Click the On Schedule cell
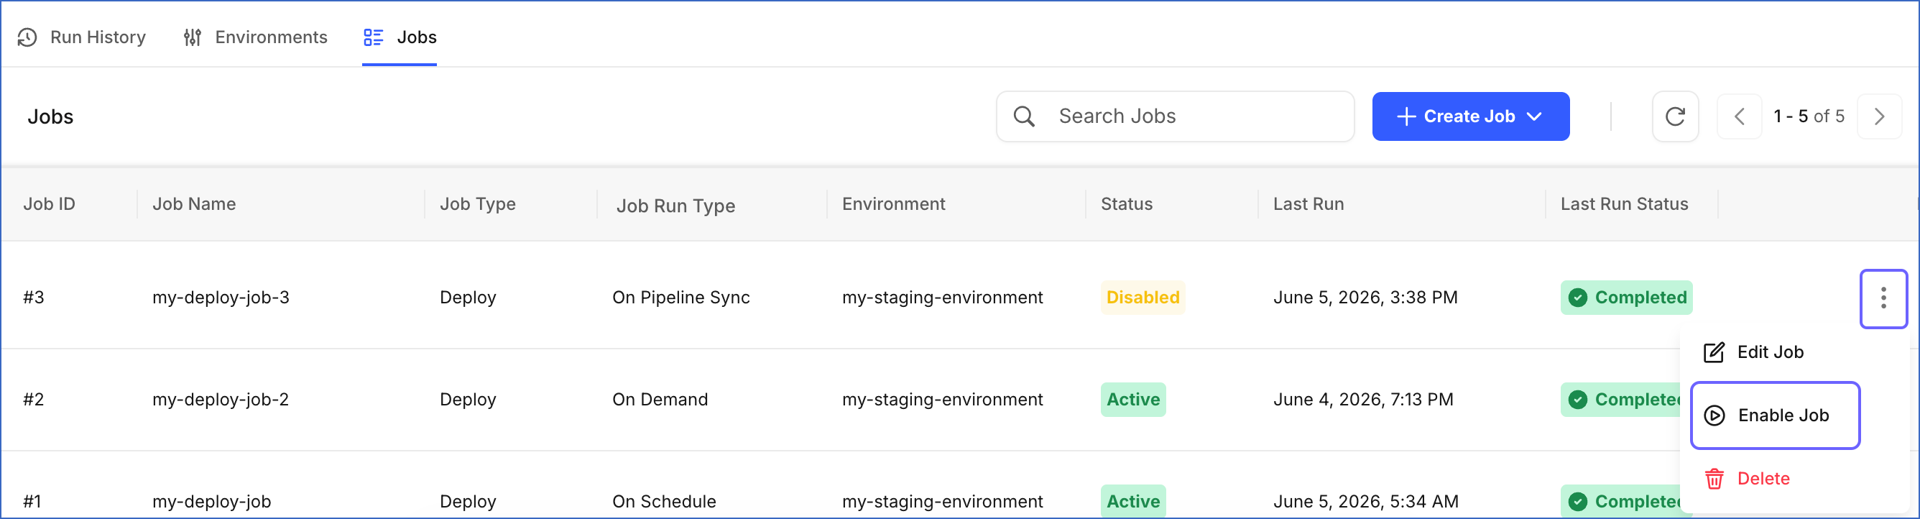This screenshot has width=1920, height=519. (x=664, y=501)
